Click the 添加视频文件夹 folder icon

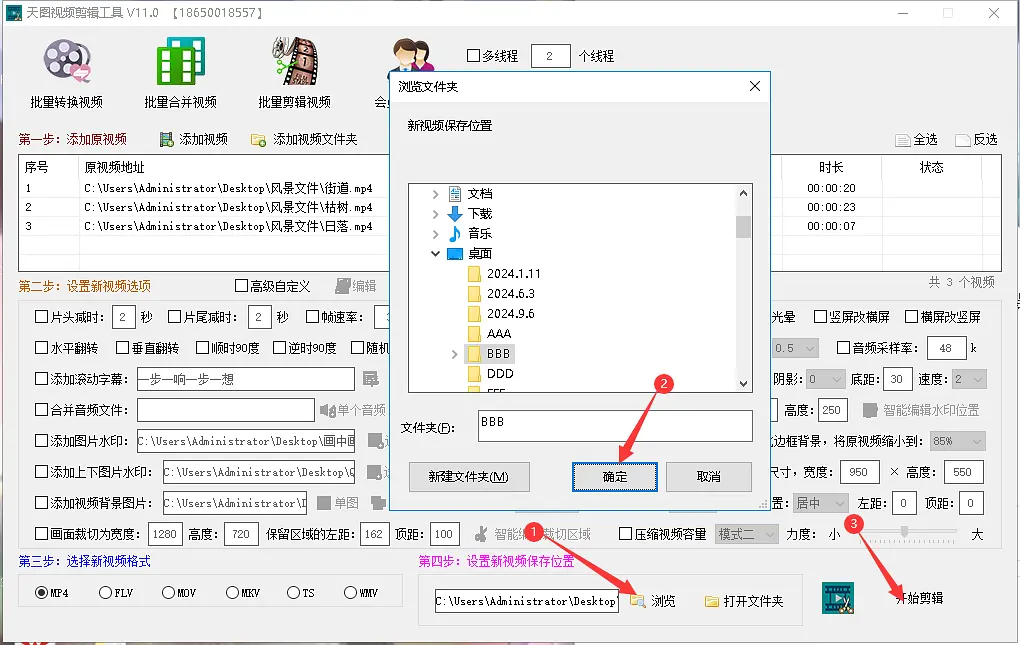coord(258,140)
